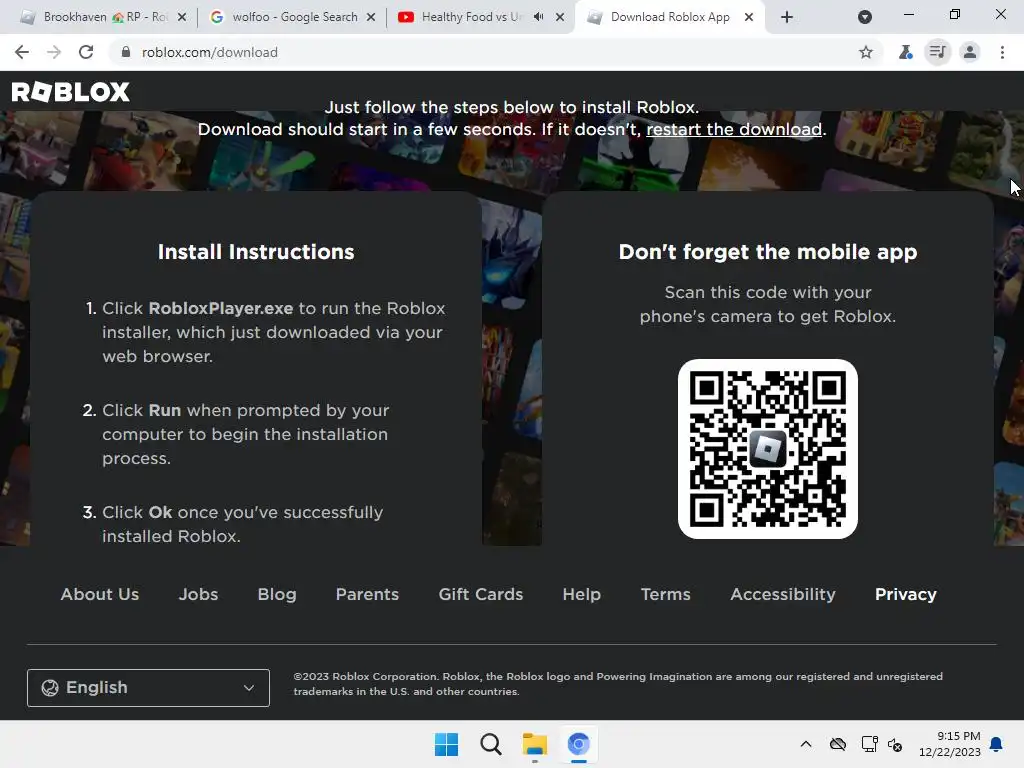This screenshot has height=768, width=1024.
Task: Open Windows Start menu
Action: 447,744
